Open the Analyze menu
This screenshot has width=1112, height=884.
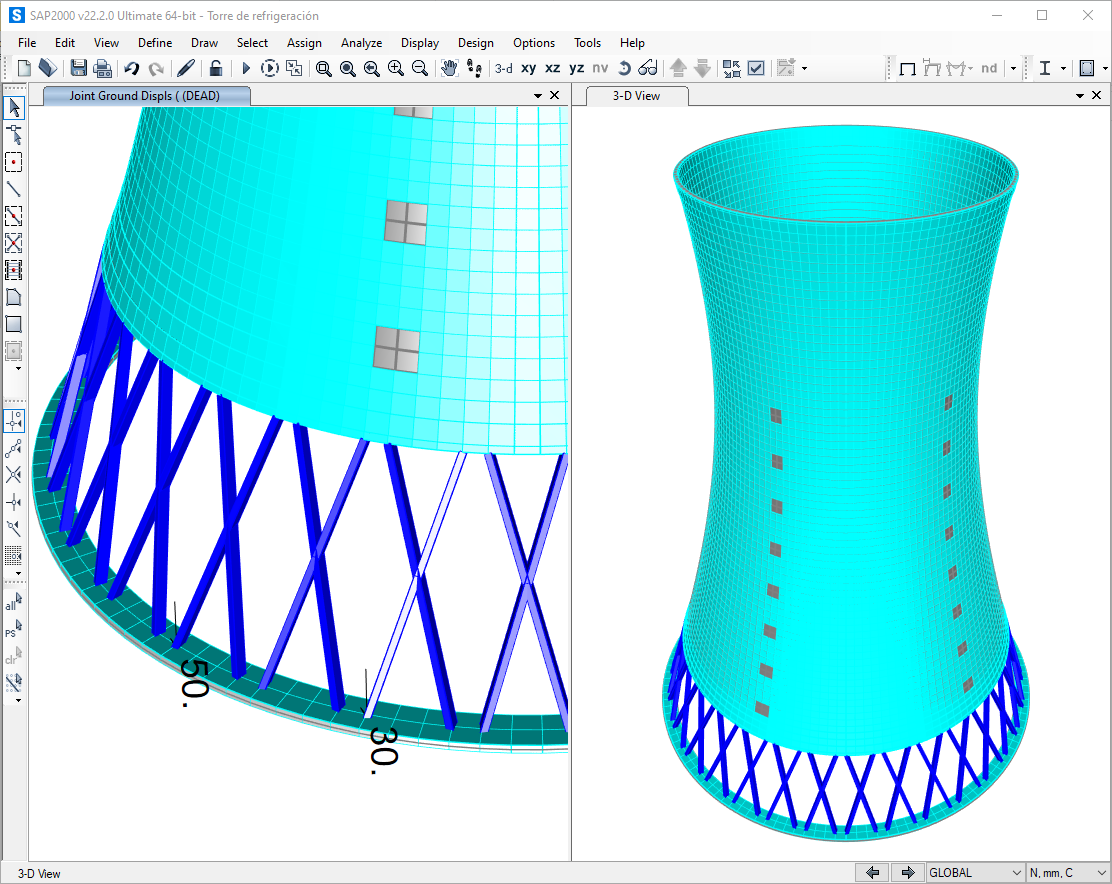(361, 43)
